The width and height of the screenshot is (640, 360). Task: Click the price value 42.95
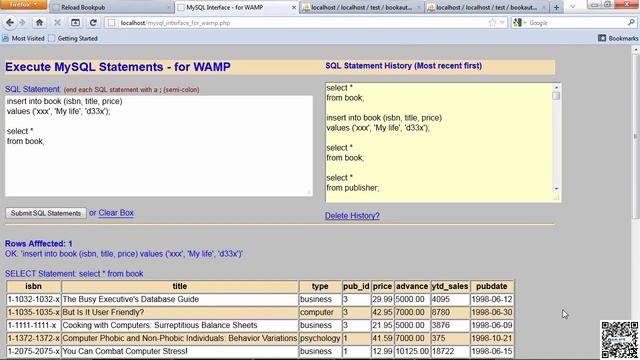pyautogui.click(x=382, y=312)
